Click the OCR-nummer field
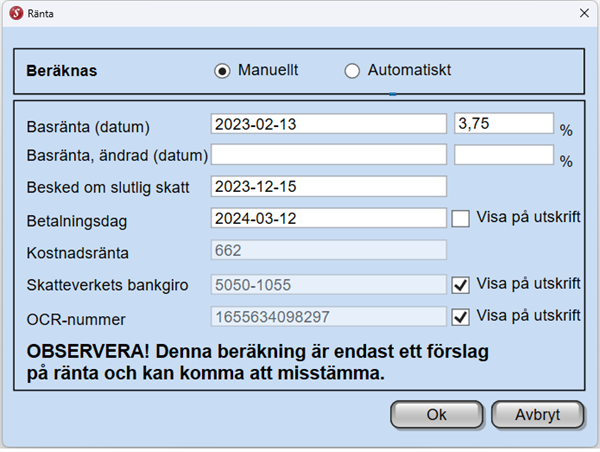 click(x=328, y=317)
